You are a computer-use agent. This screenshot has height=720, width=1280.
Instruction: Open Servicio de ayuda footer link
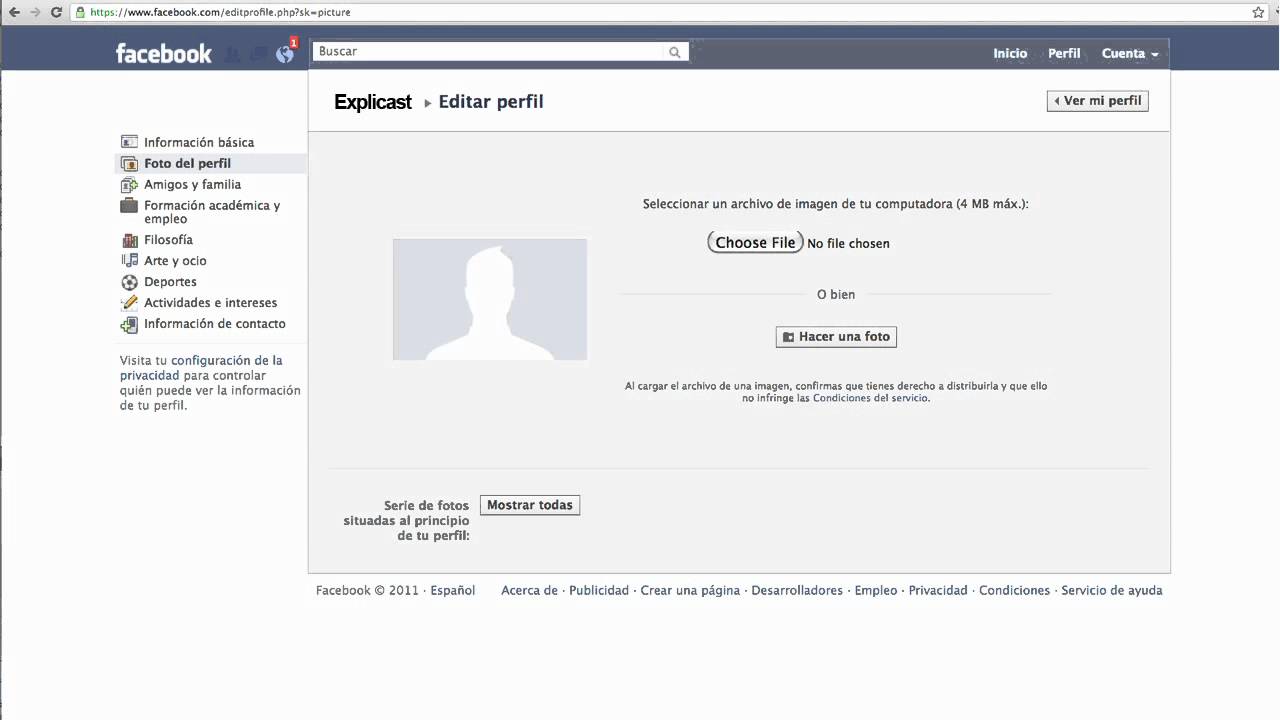pyautogui.click(x=1112, y=591)
